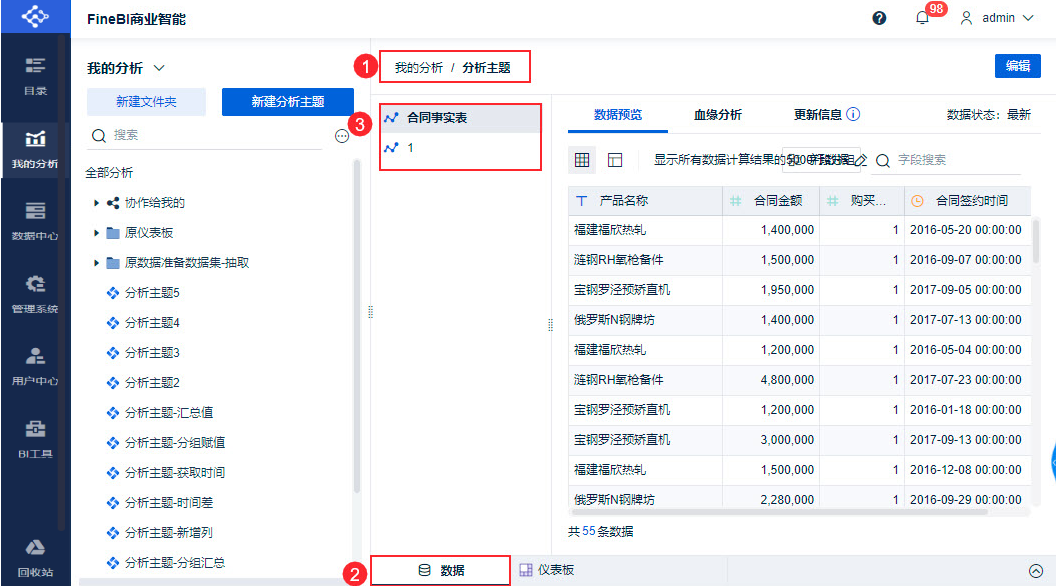The width and height of the screenshot is (1056, 586).
Task: Click the FineBI logo icon
Action: tap(35, 16)
